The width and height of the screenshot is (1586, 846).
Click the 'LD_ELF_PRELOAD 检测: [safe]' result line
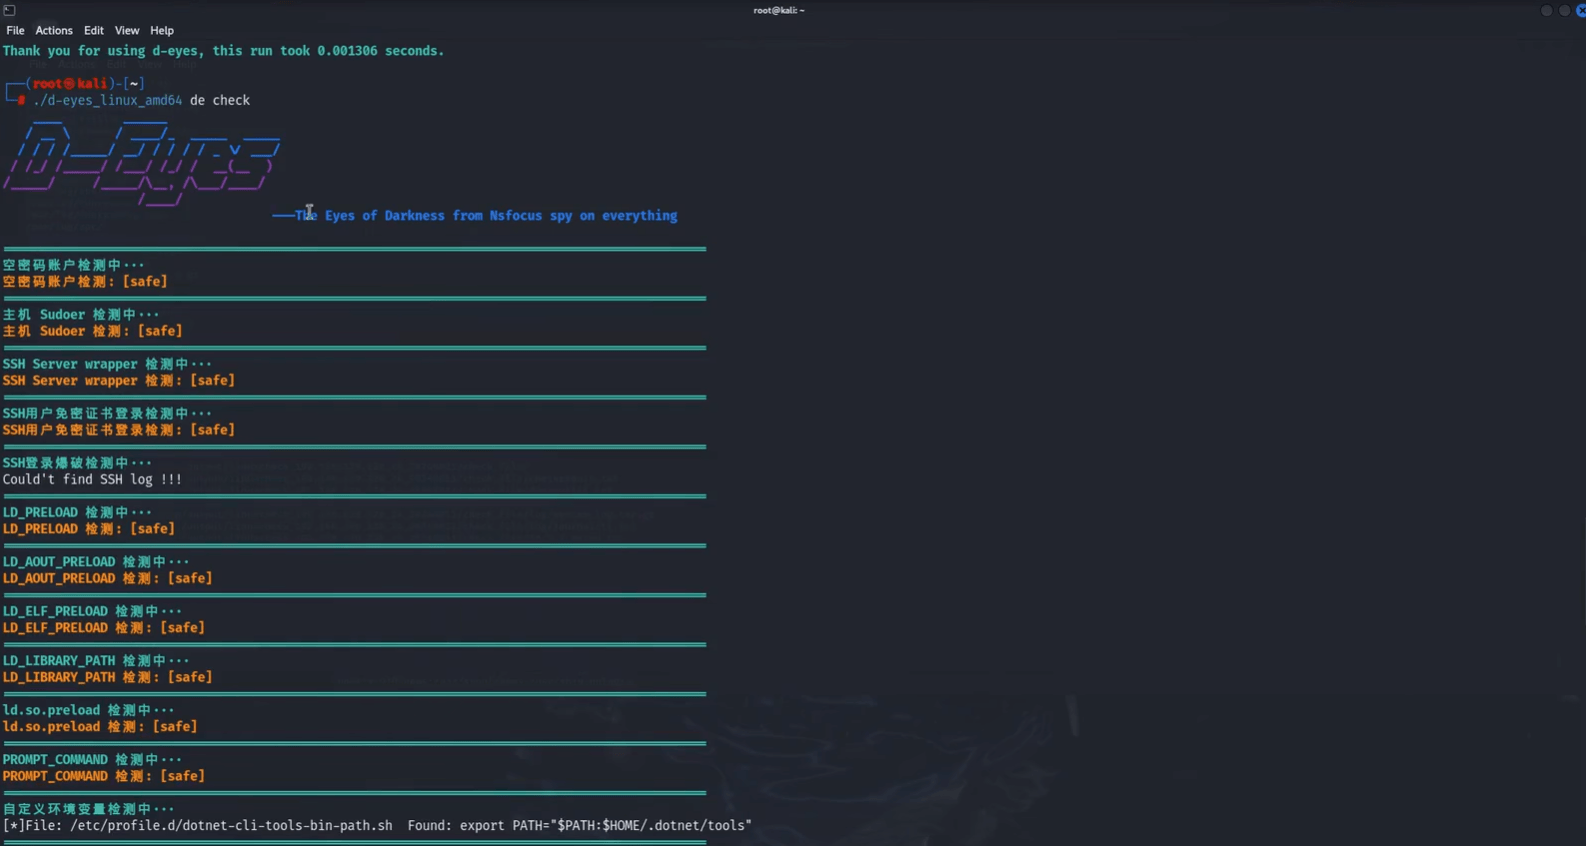tap(103, 628)
